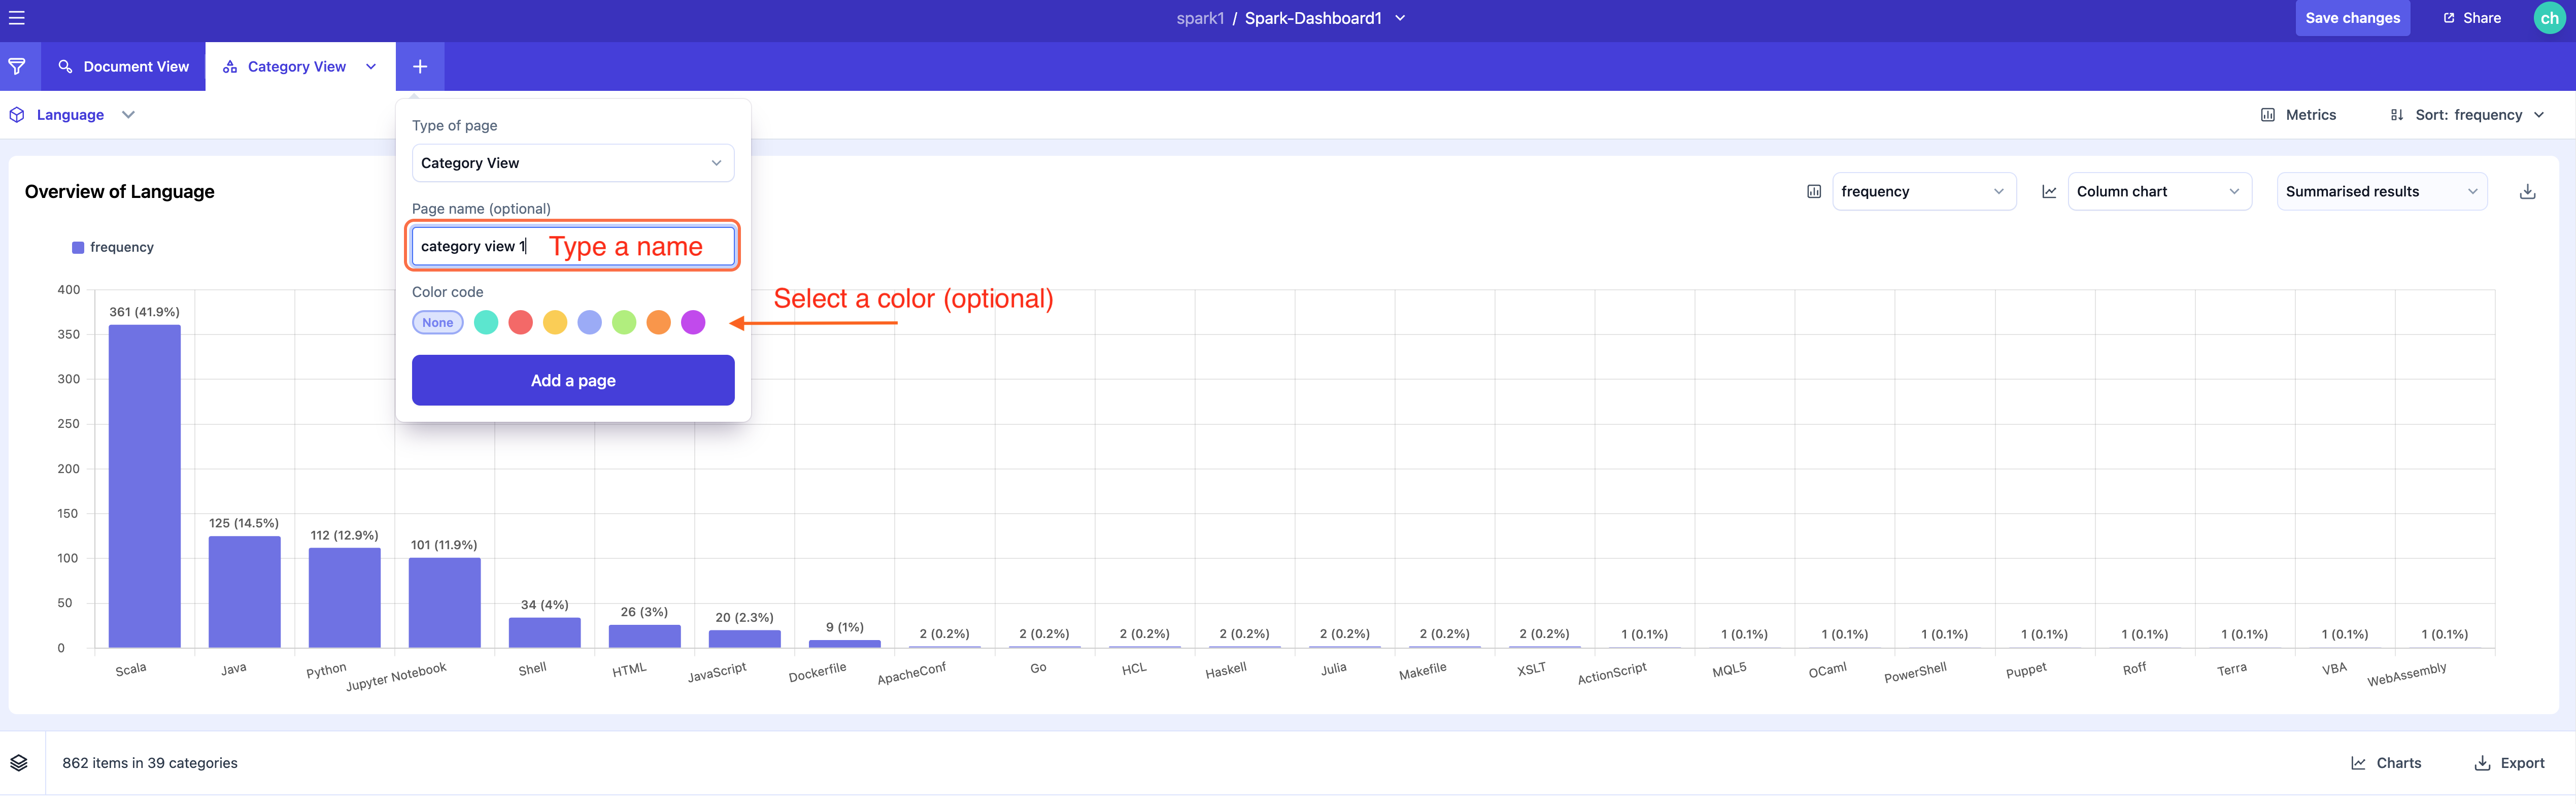This screenshot has width=2576, height=804.
Task: Click the plus icon to add page
Action: [x=420, y=66]
